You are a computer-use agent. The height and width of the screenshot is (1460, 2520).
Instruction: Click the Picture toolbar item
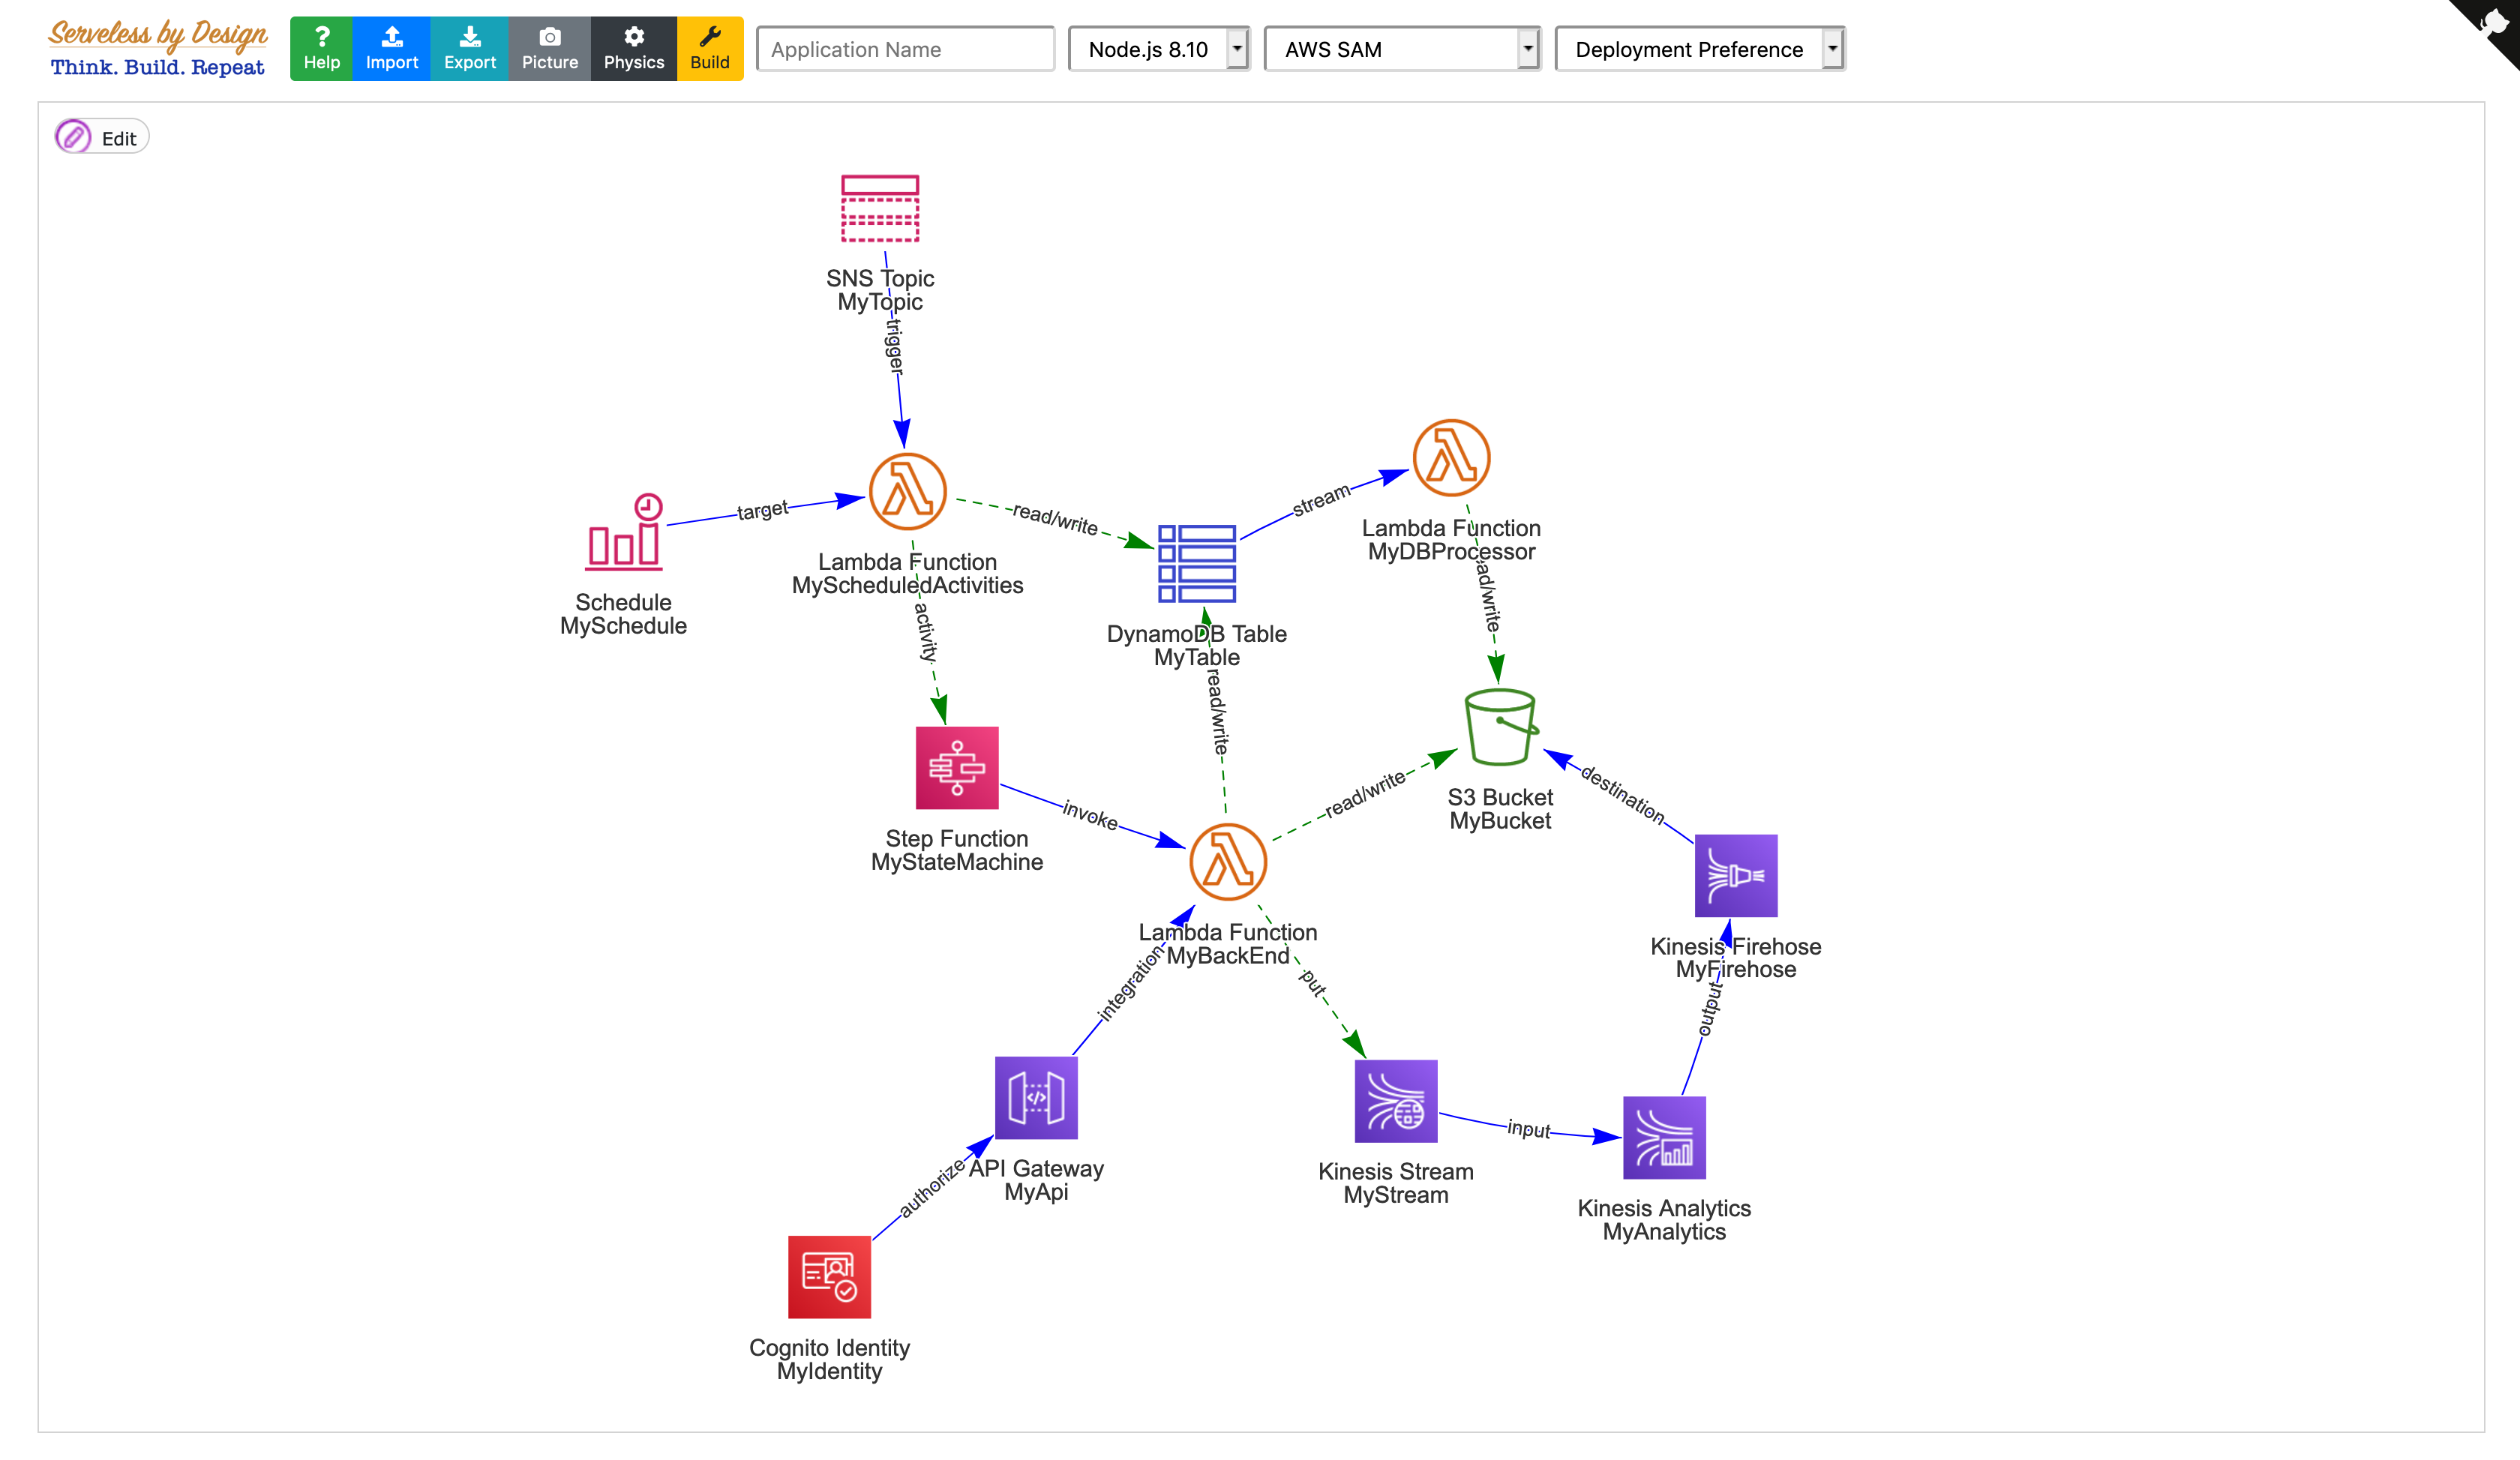click(549, 49)
